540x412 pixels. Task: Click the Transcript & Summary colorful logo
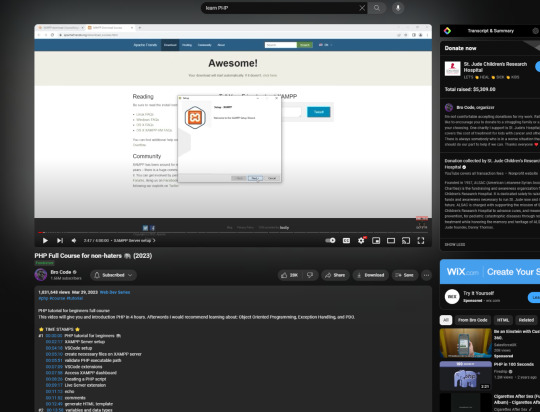pos(447,31)
